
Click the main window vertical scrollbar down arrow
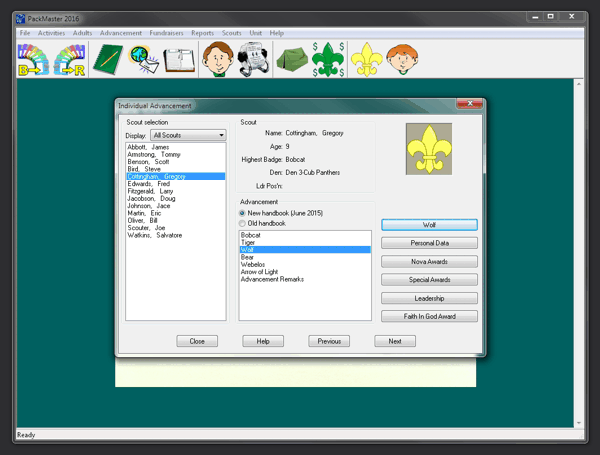pos(579,423)
